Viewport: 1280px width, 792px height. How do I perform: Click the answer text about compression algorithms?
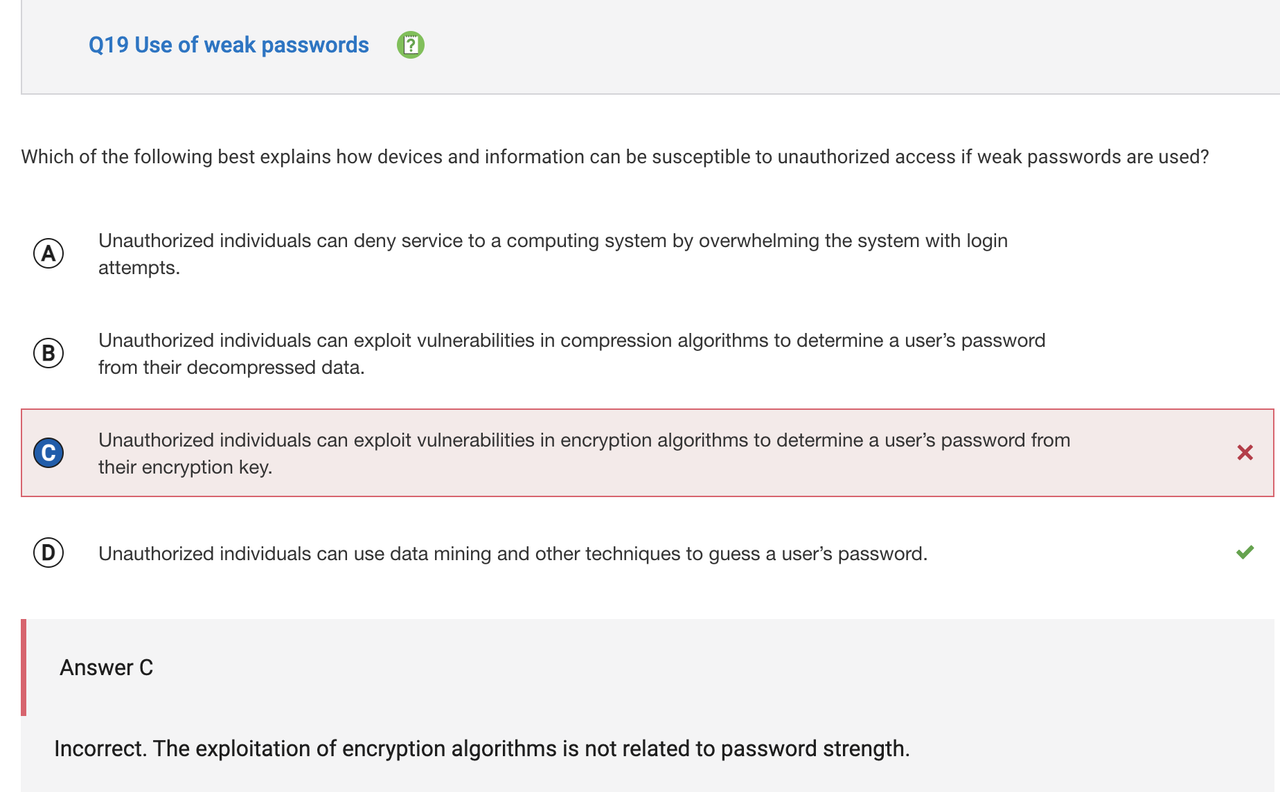click(572, 354)
